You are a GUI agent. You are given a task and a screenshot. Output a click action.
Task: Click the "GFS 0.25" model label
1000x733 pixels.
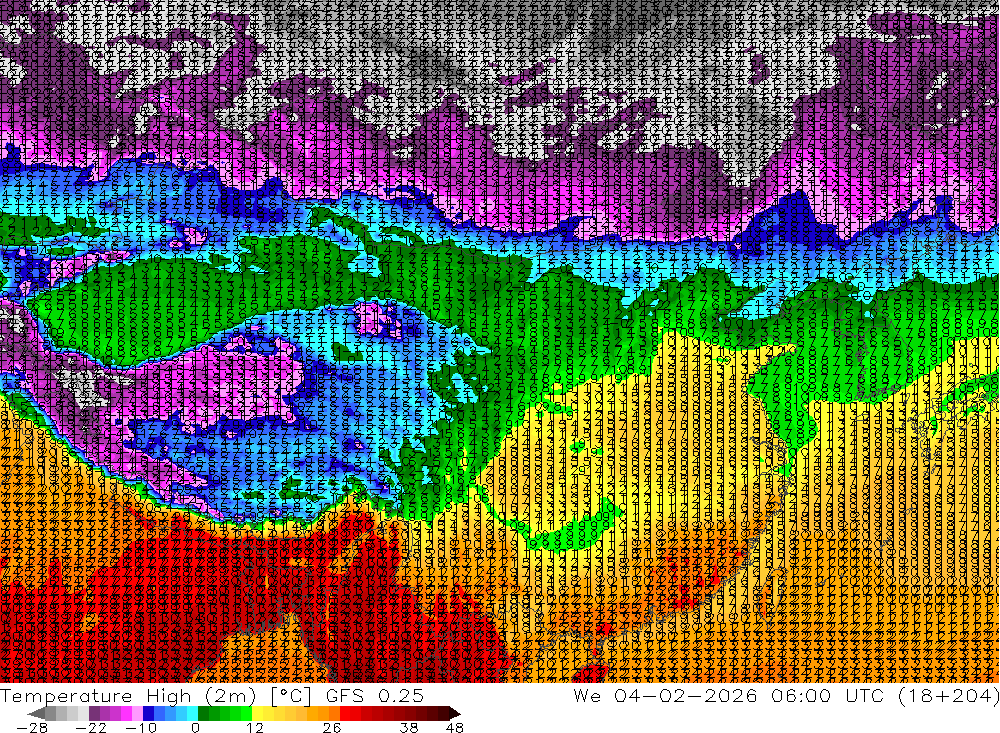pos(375,695)
